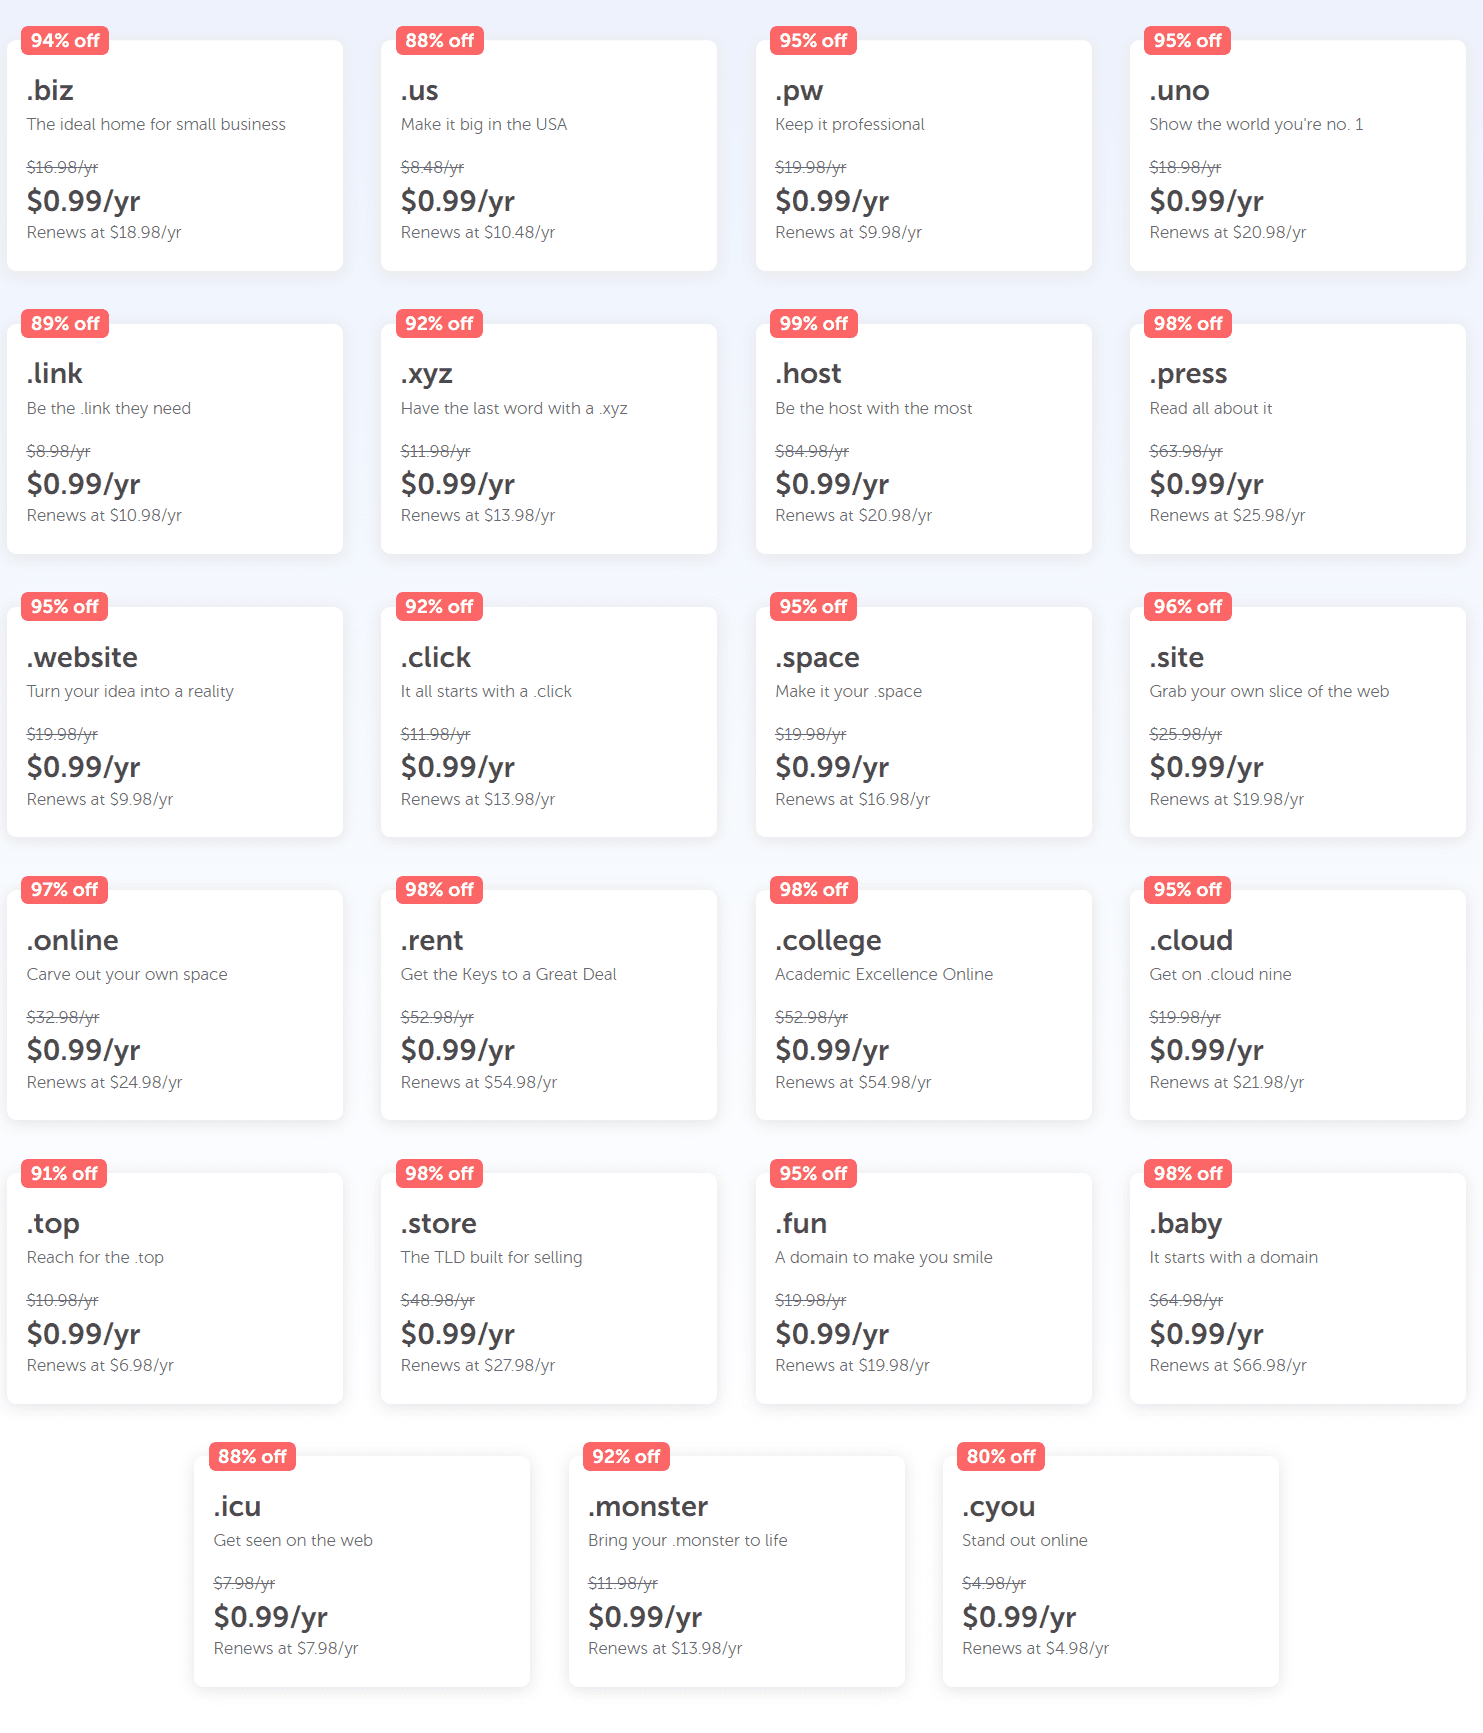
Task: Click $0.99/yr price on .click card
Action: pyautogui.click(x=458, y=767)
